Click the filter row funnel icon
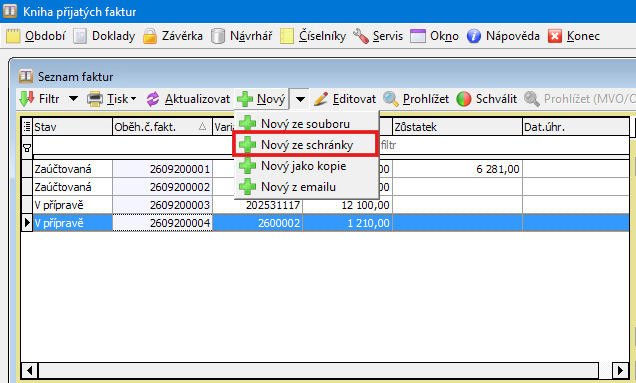 (x=27, y=148)
